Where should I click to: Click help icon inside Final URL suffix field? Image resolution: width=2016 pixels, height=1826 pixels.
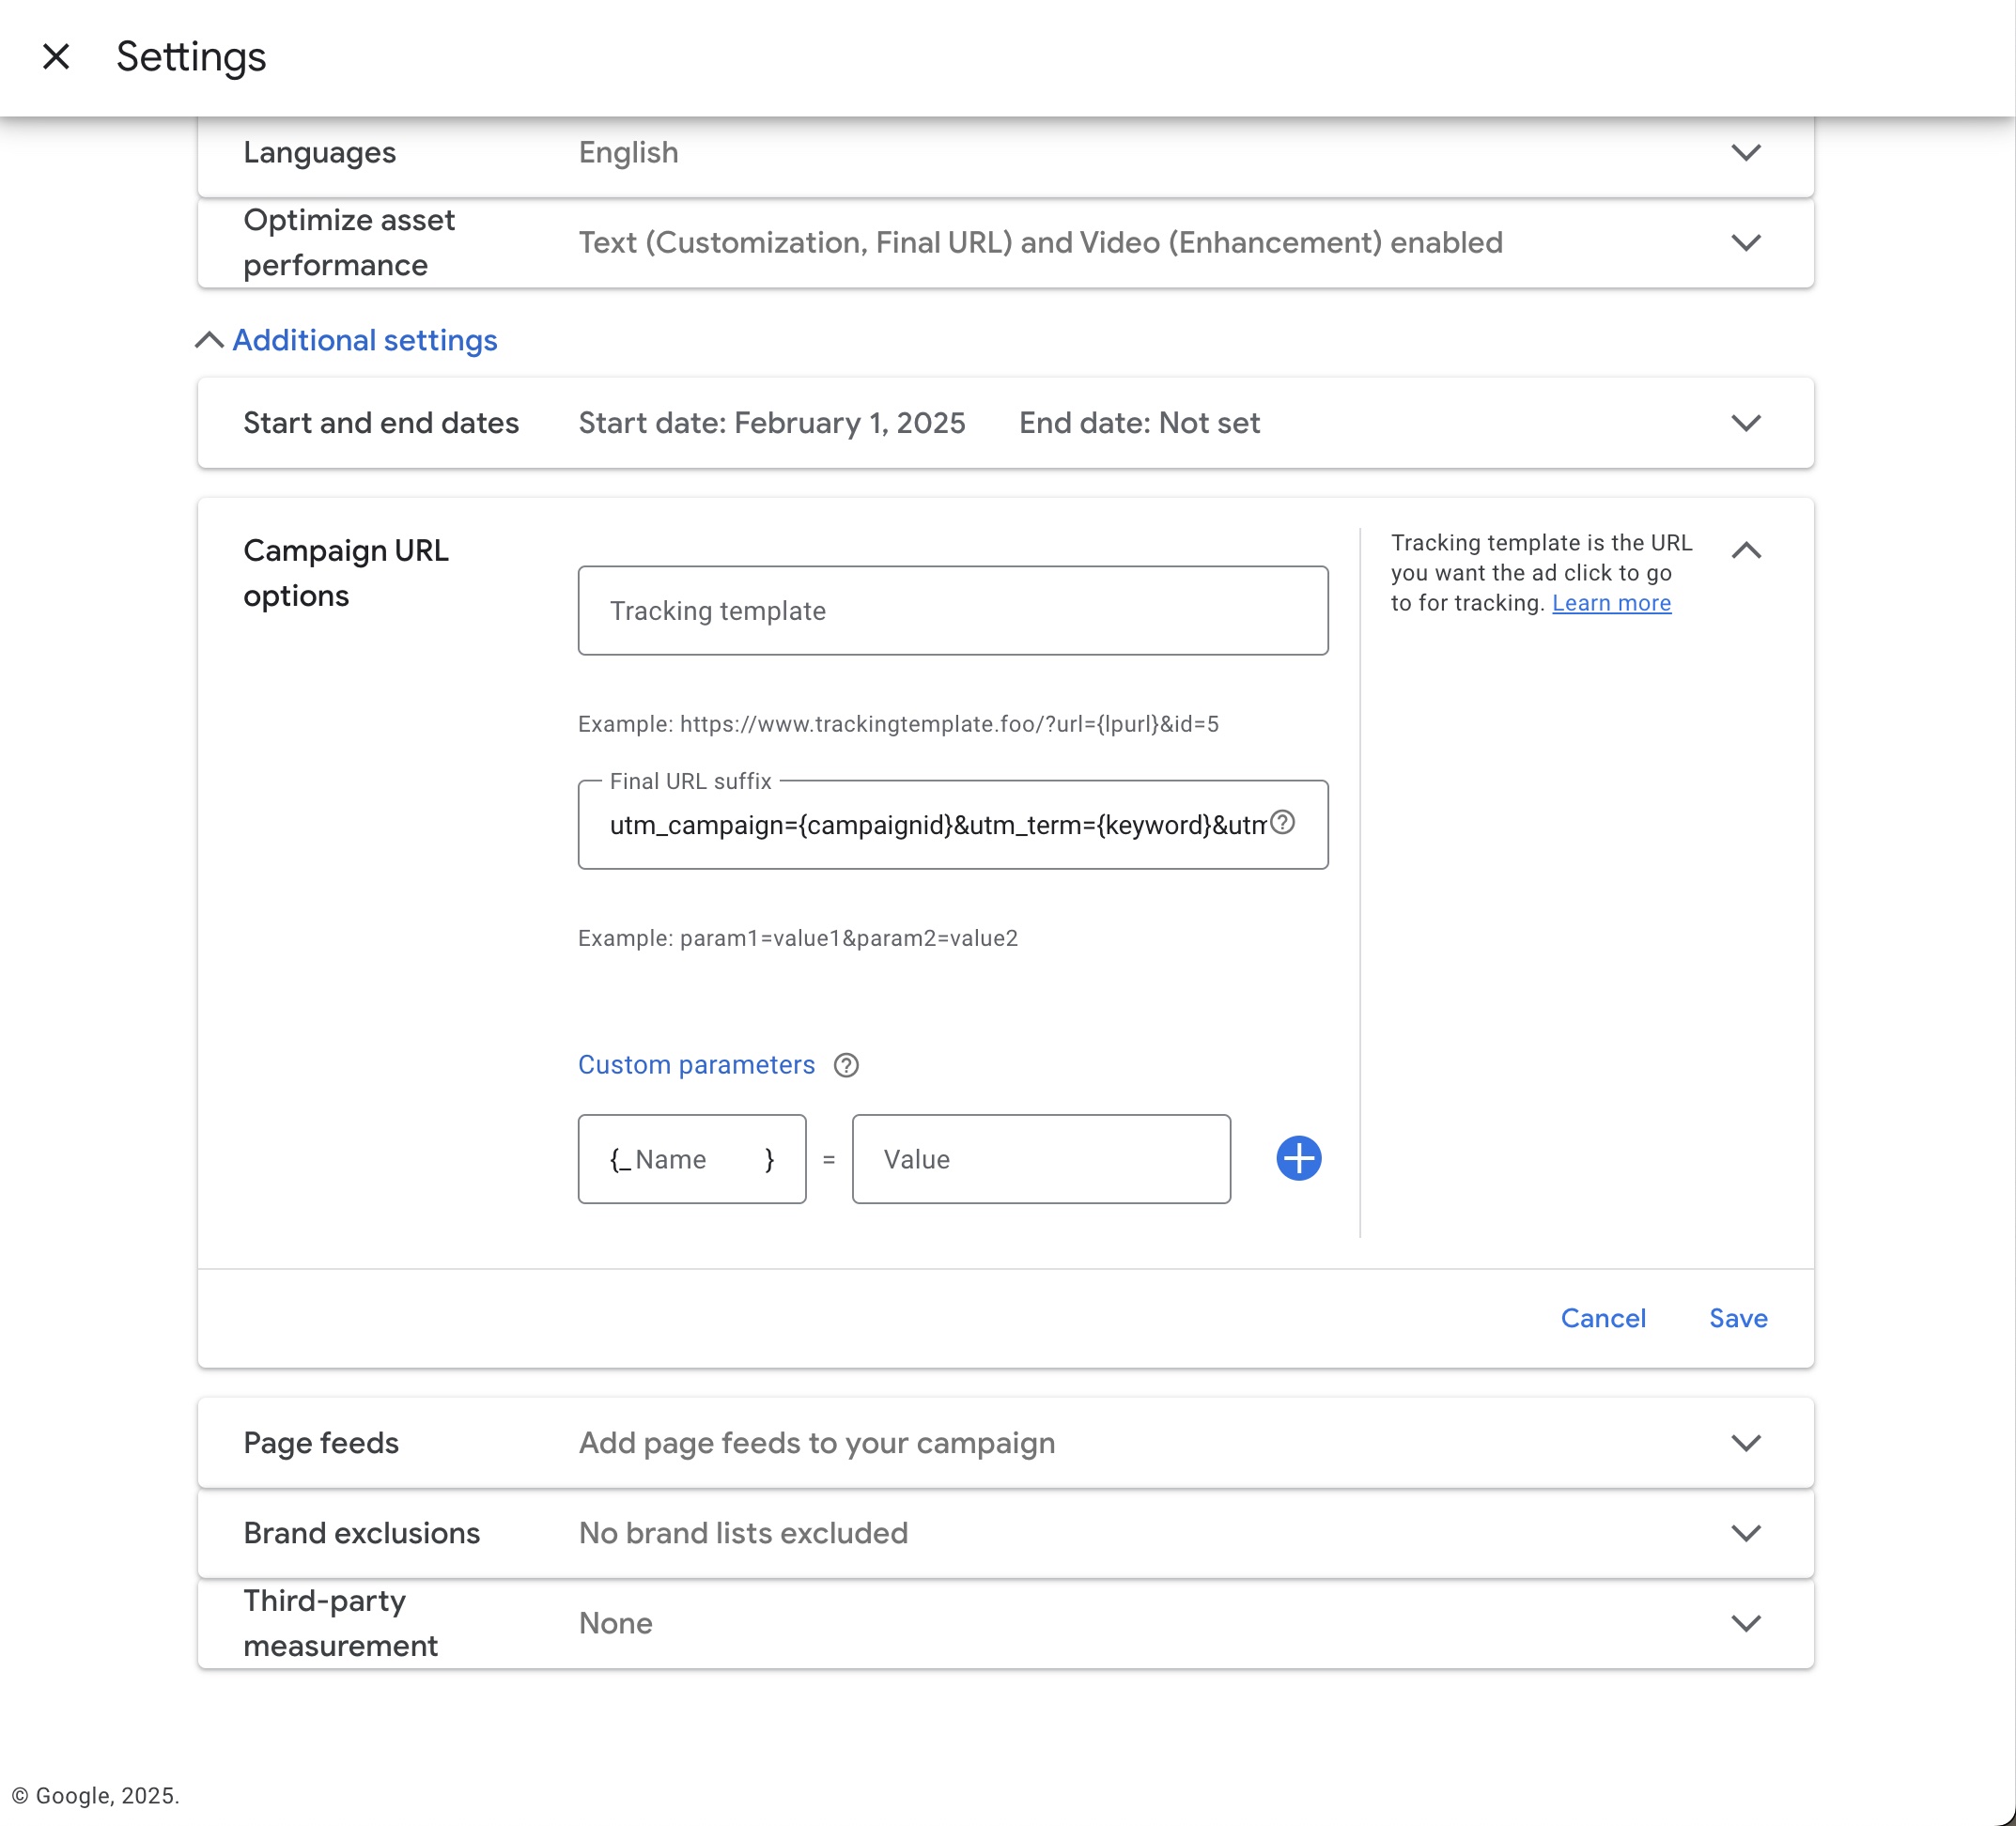coord(1282,822)
